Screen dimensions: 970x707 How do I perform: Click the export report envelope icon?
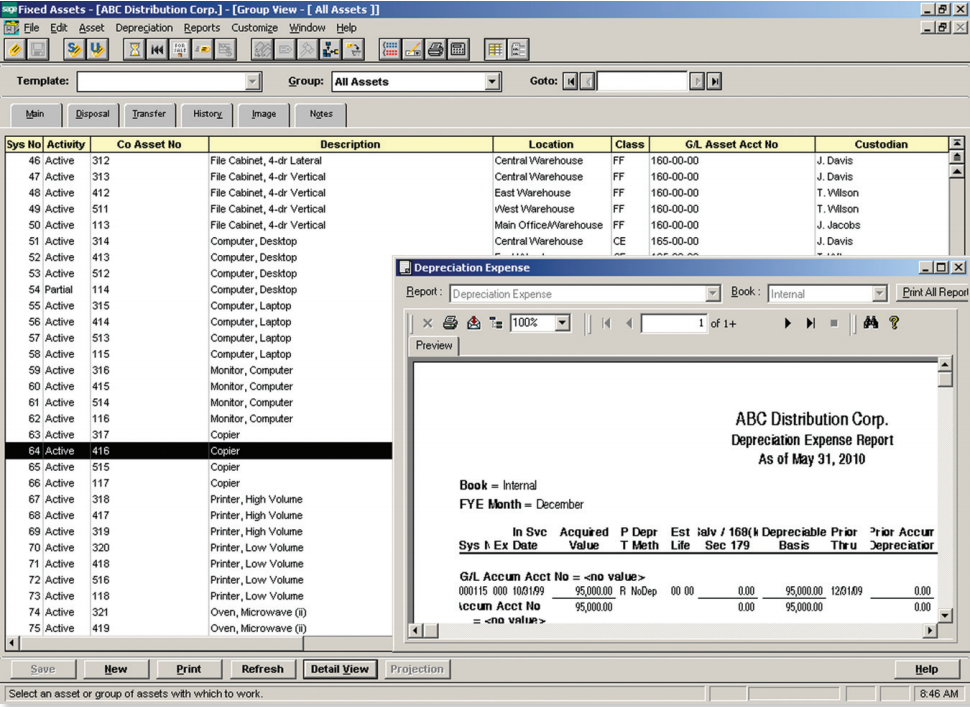click(x=473, y=323)
